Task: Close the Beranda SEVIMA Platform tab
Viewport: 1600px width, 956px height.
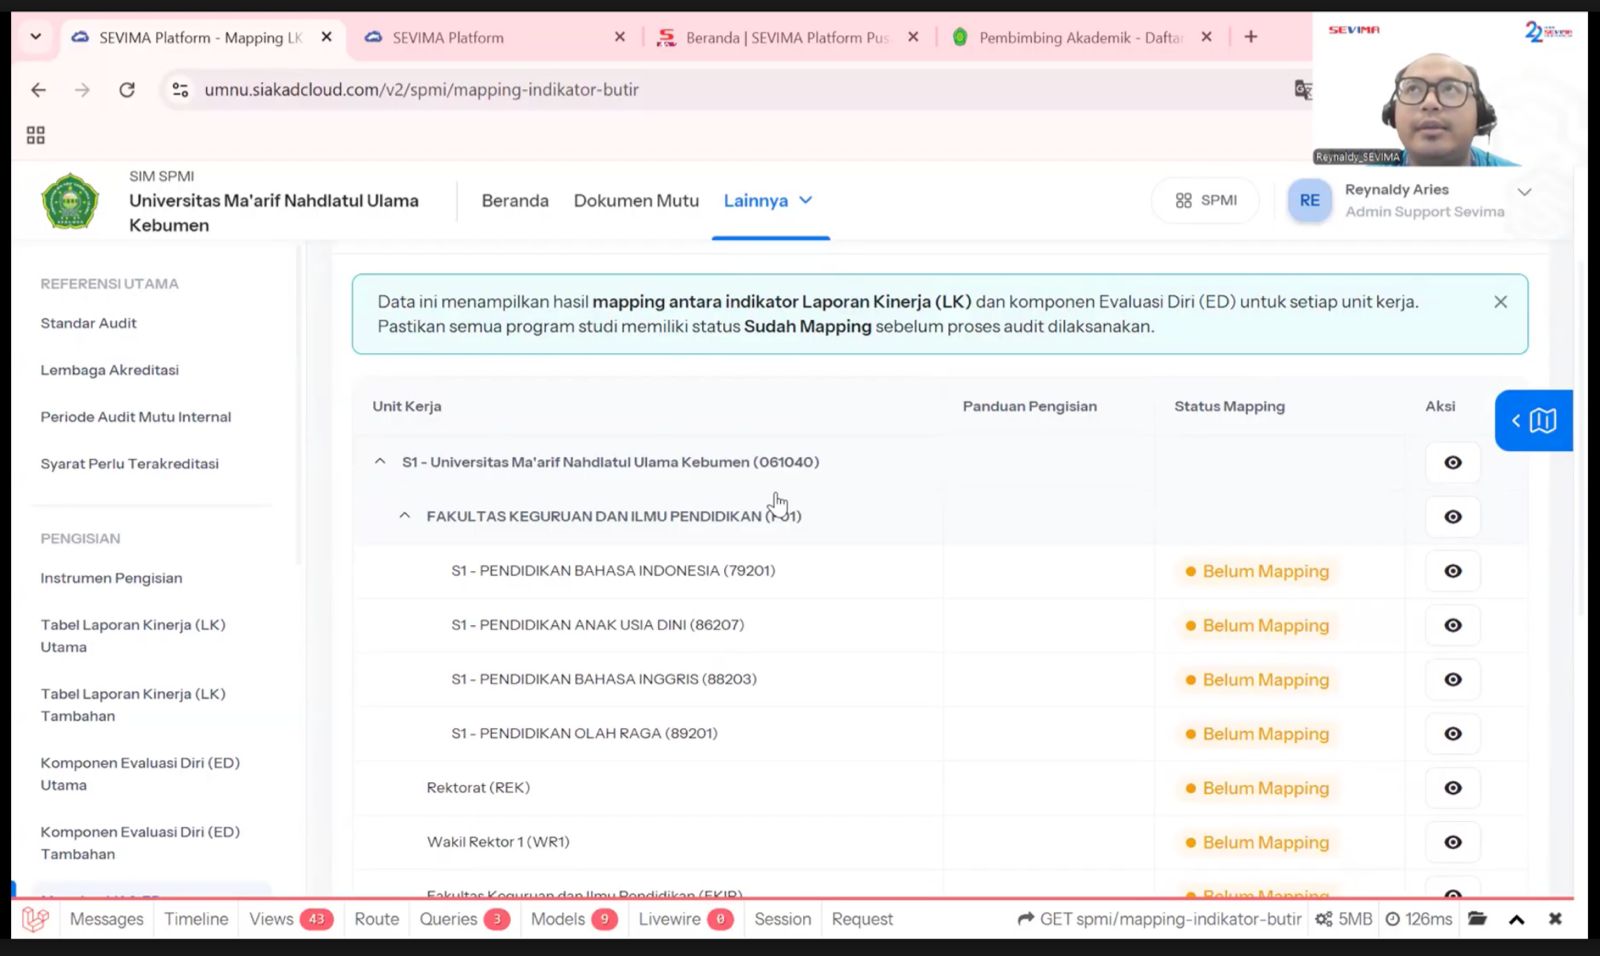Action: tap(913, 37)
